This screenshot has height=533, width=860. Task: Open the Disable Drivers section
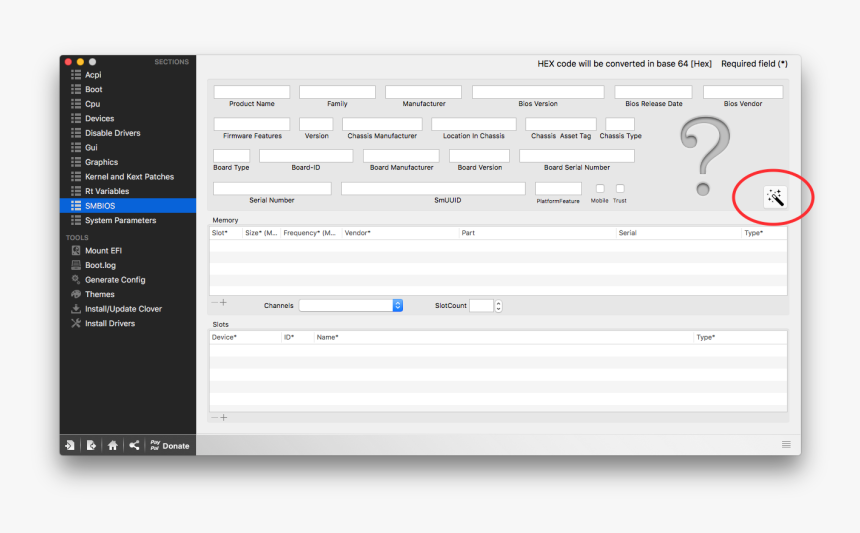click(128, 133)
